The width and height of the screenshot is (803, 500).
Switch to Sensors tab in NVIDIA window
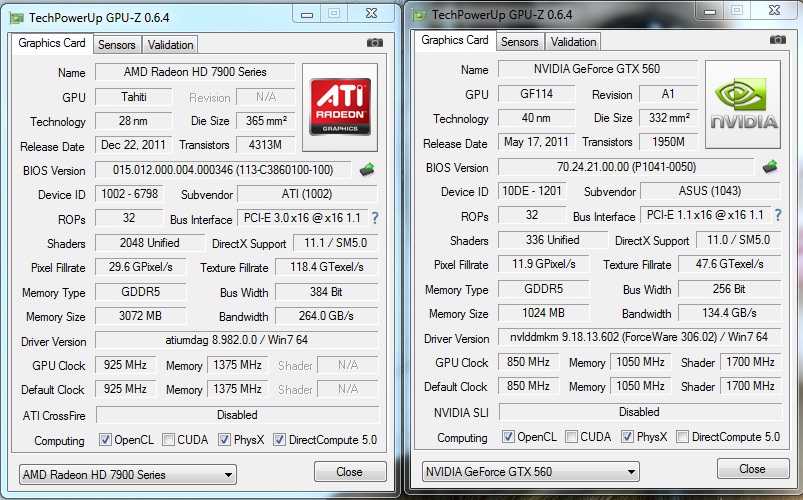(x=520, y=42)
